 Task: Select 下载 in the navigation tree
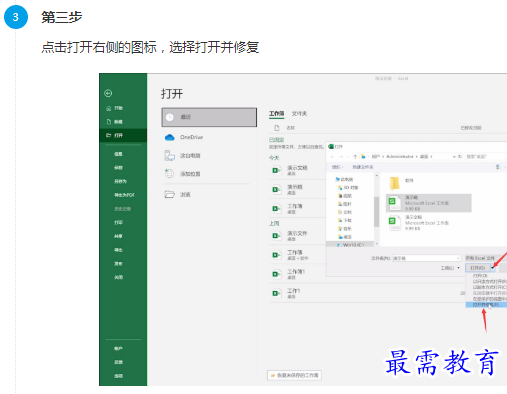tap(345, 220)
